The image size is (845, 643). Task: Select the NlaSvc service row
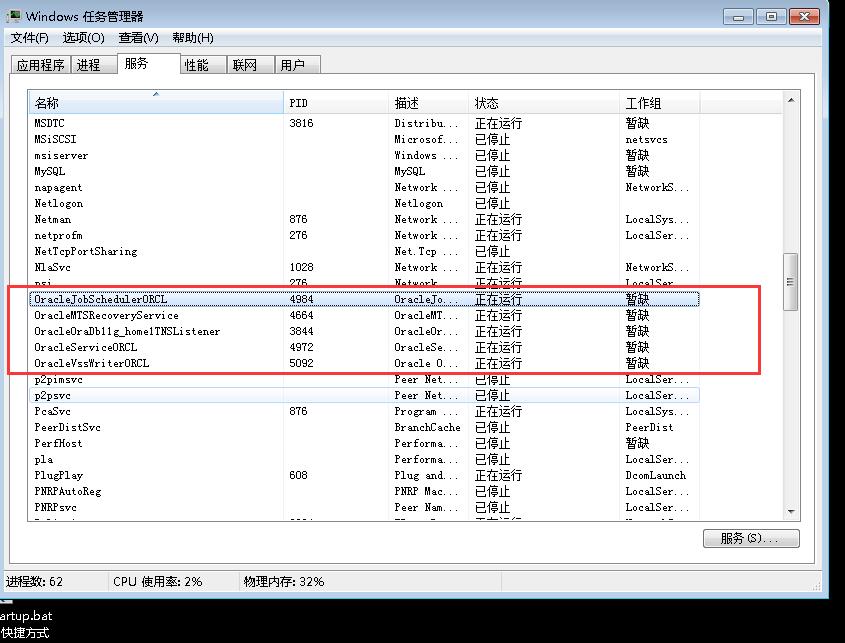pyautogui.click(x=364, y=267)
